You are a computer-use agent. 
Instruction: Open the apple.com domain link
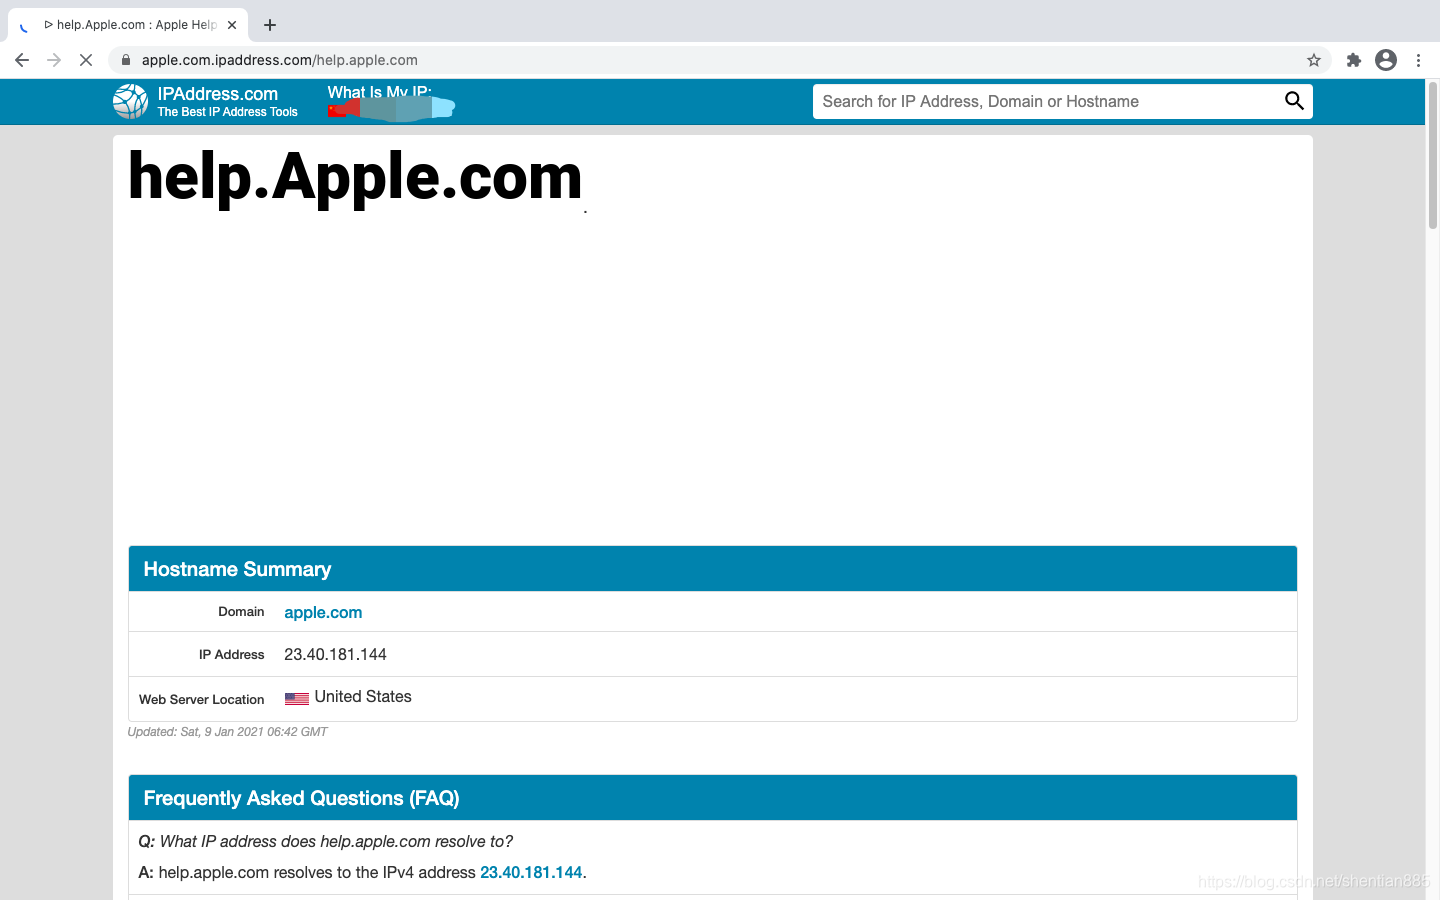pos(323,612)
